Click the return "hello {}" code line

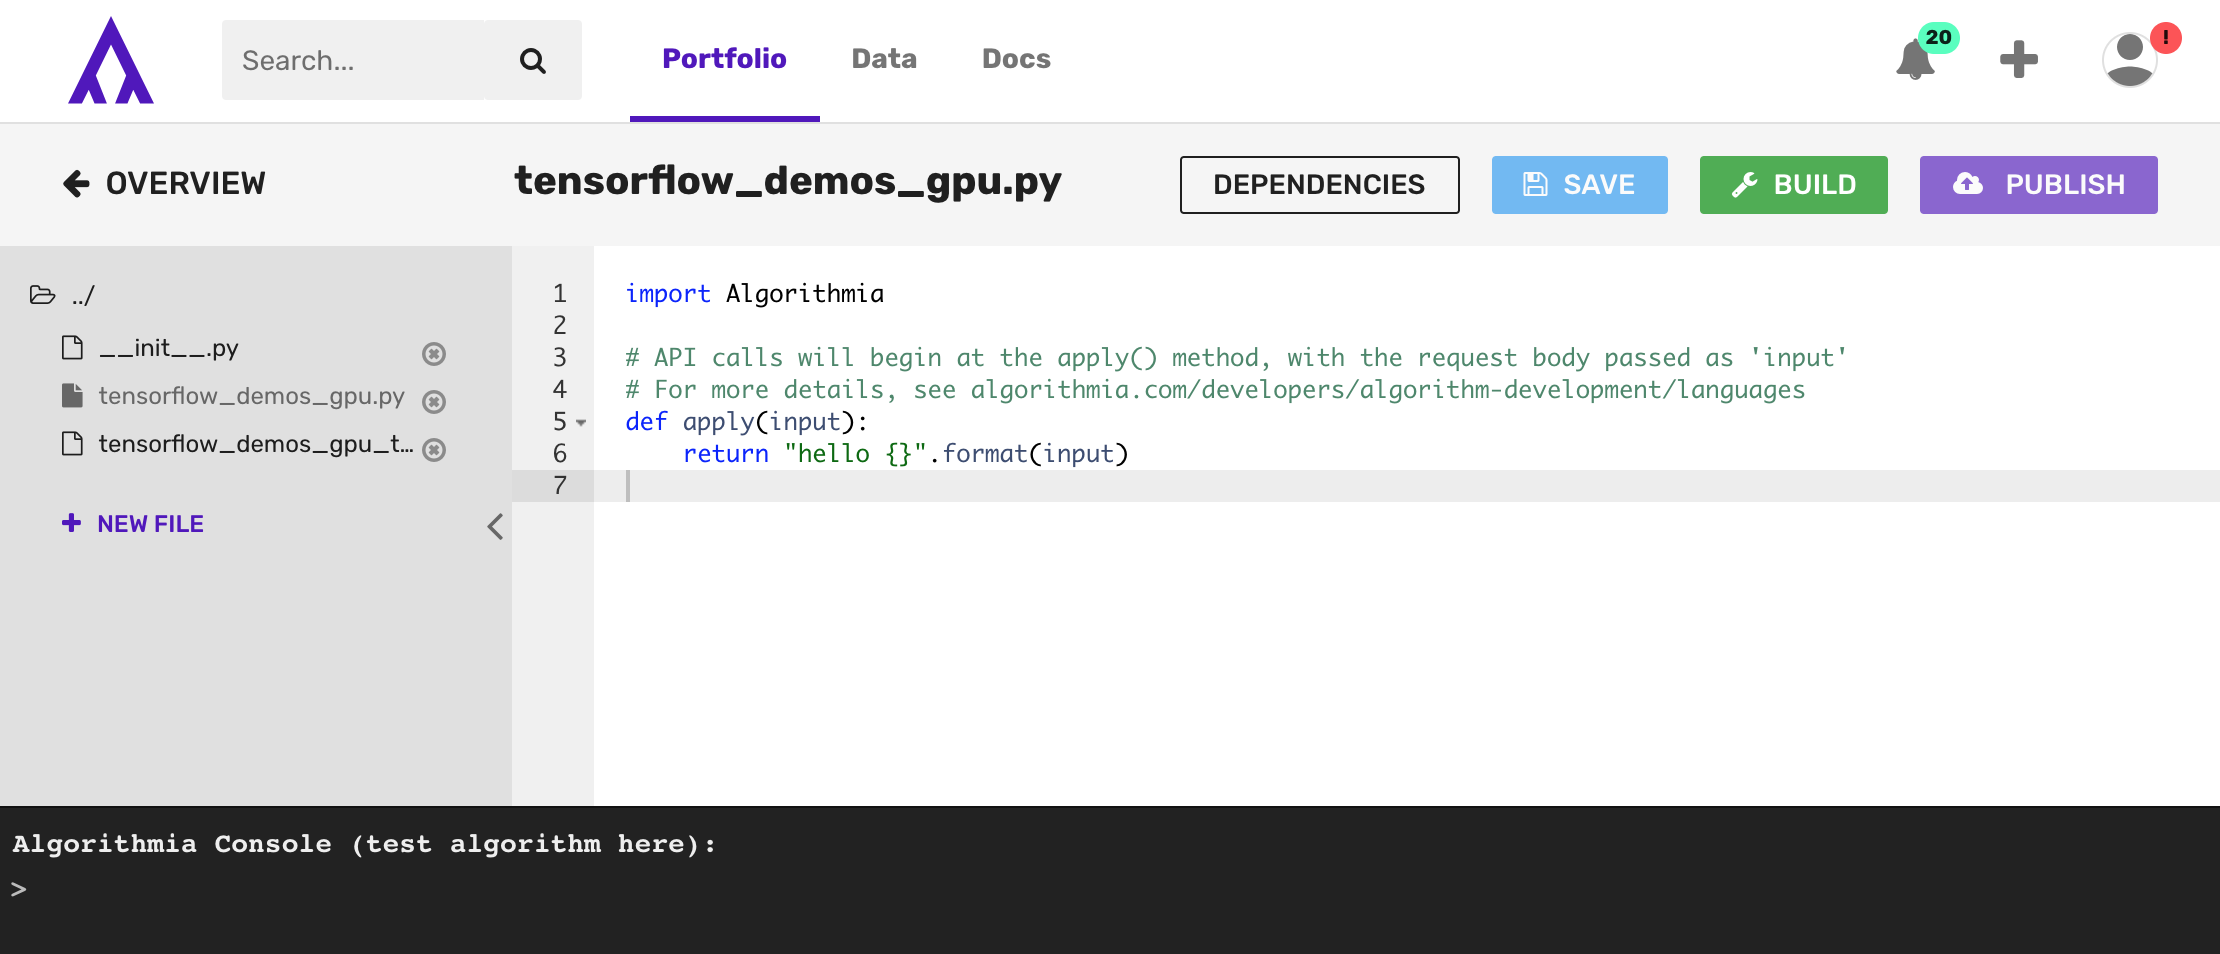pyautogui.click(x=905, y=453)
